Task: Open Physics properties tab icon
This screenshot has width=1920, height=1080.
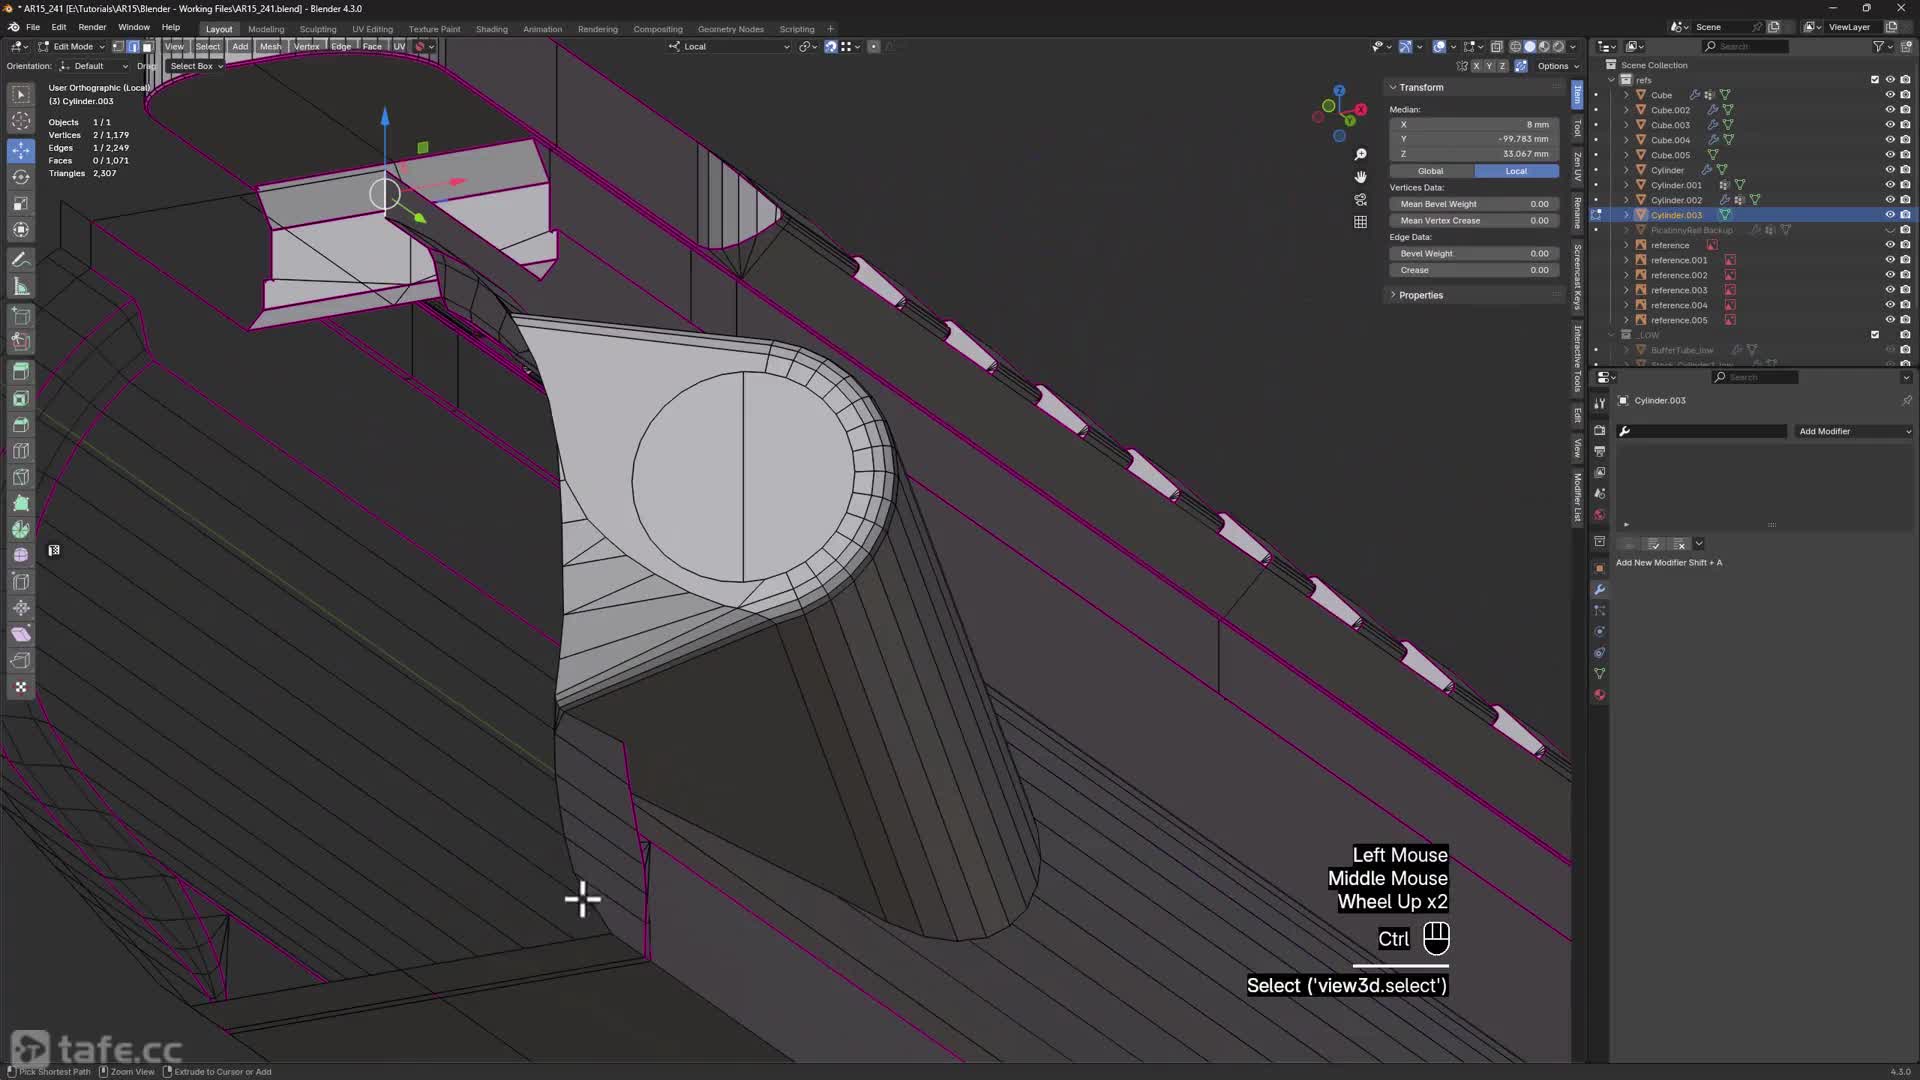Action: (1599, 632)
